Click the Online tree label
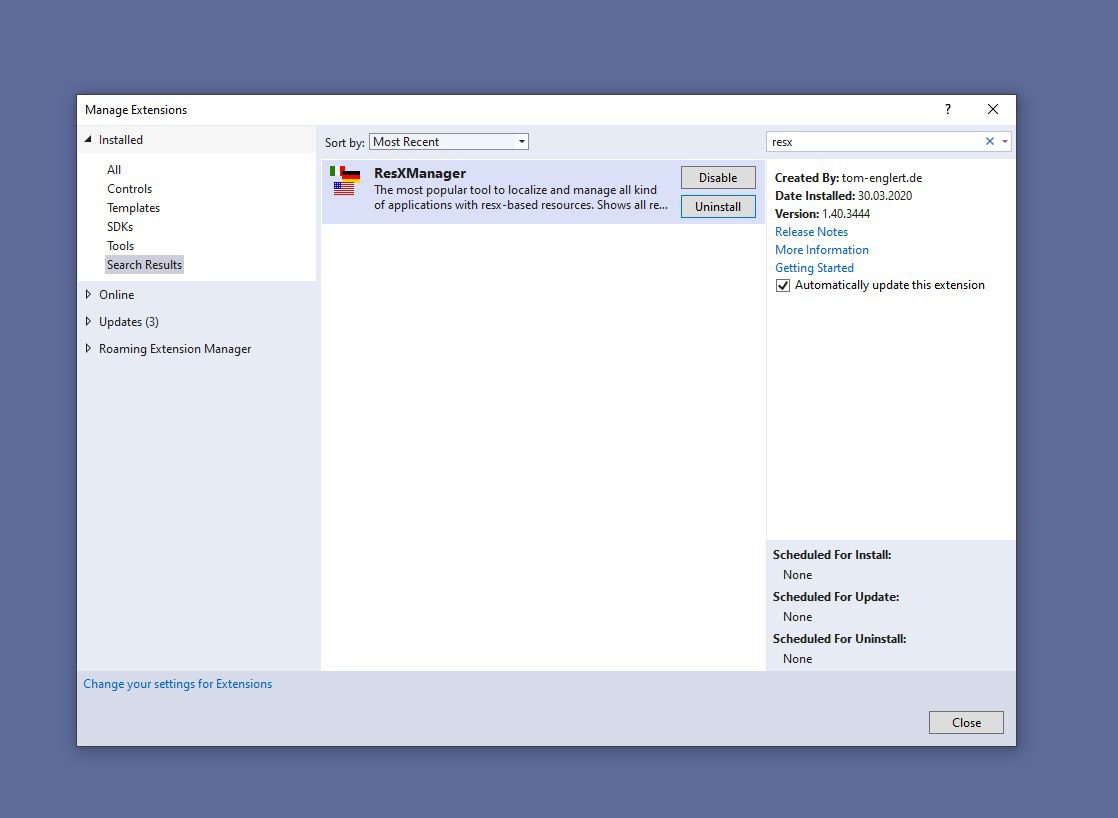This screenshot has width=1118, height=818. click(116, 295)
